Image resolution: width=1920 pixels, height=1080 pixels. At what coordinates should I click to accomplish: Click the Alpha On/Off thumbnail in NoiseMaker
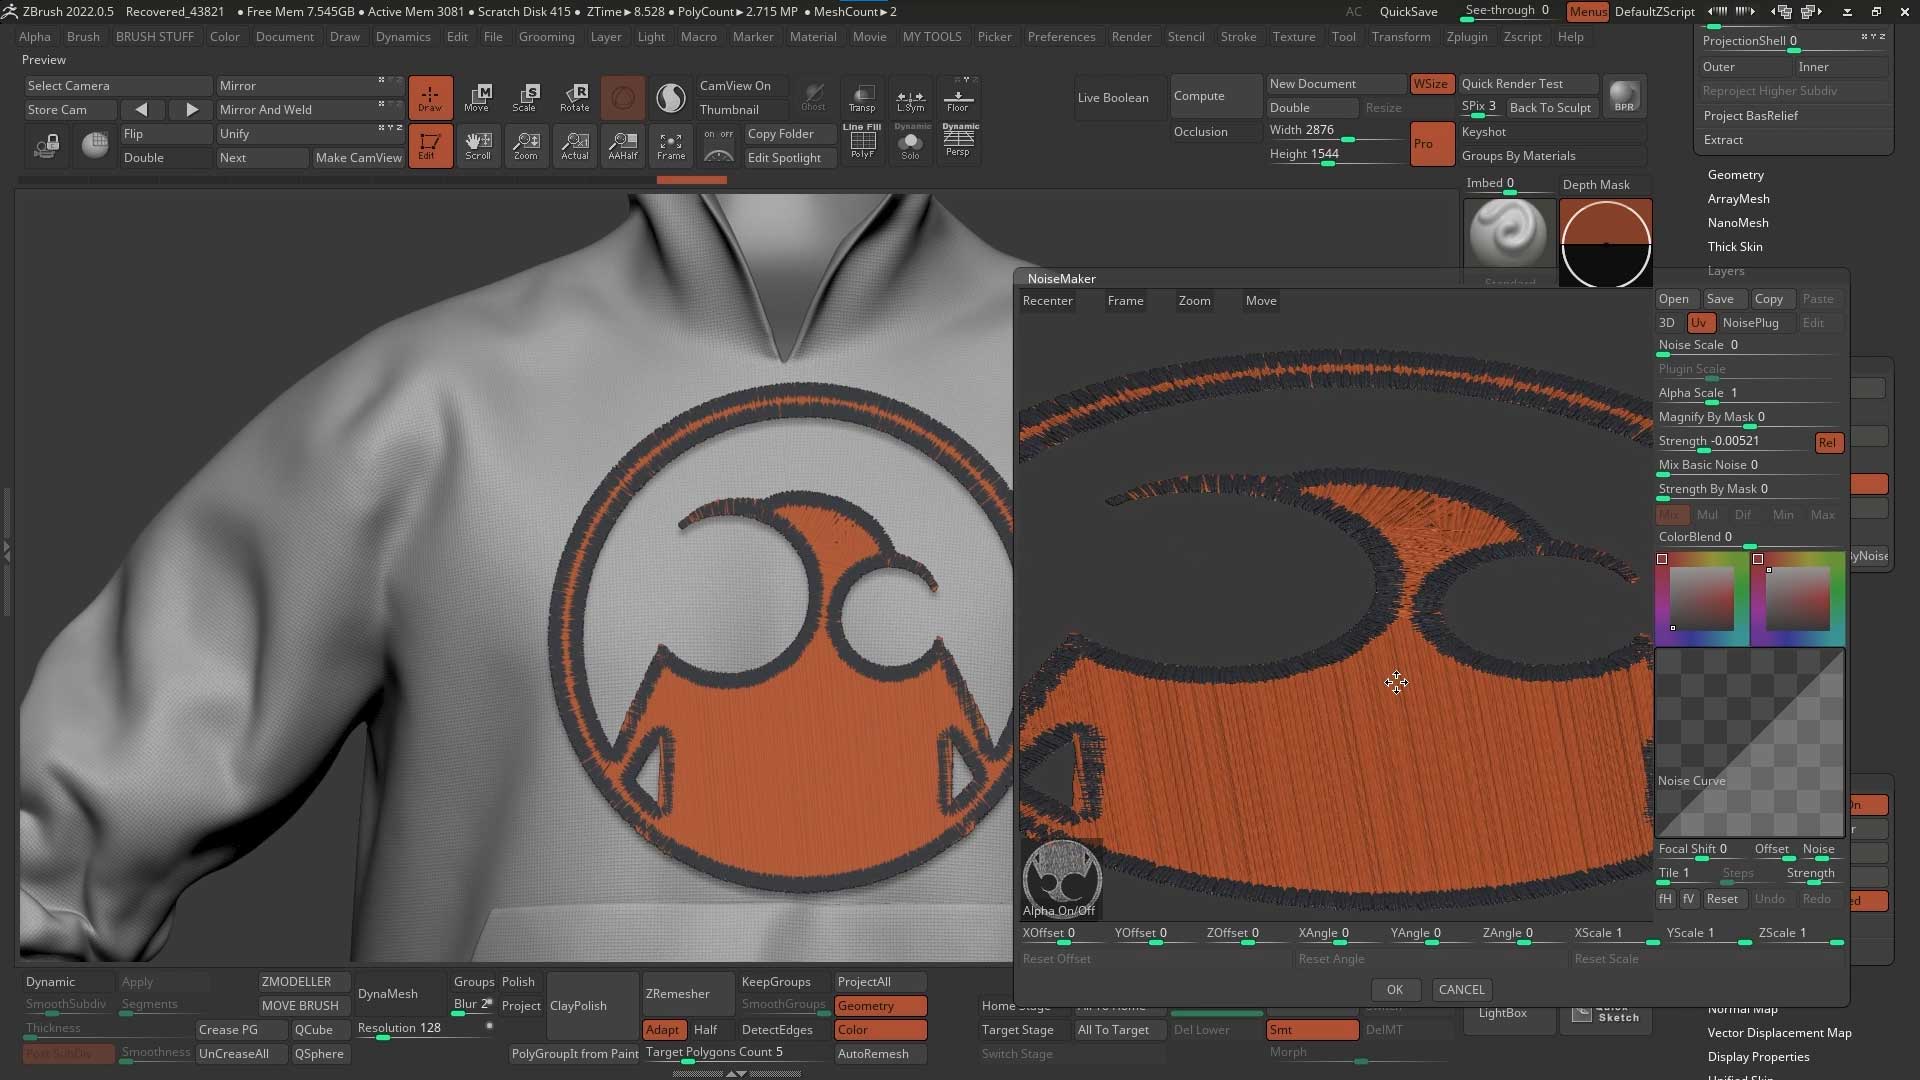tap(1061, 878)
